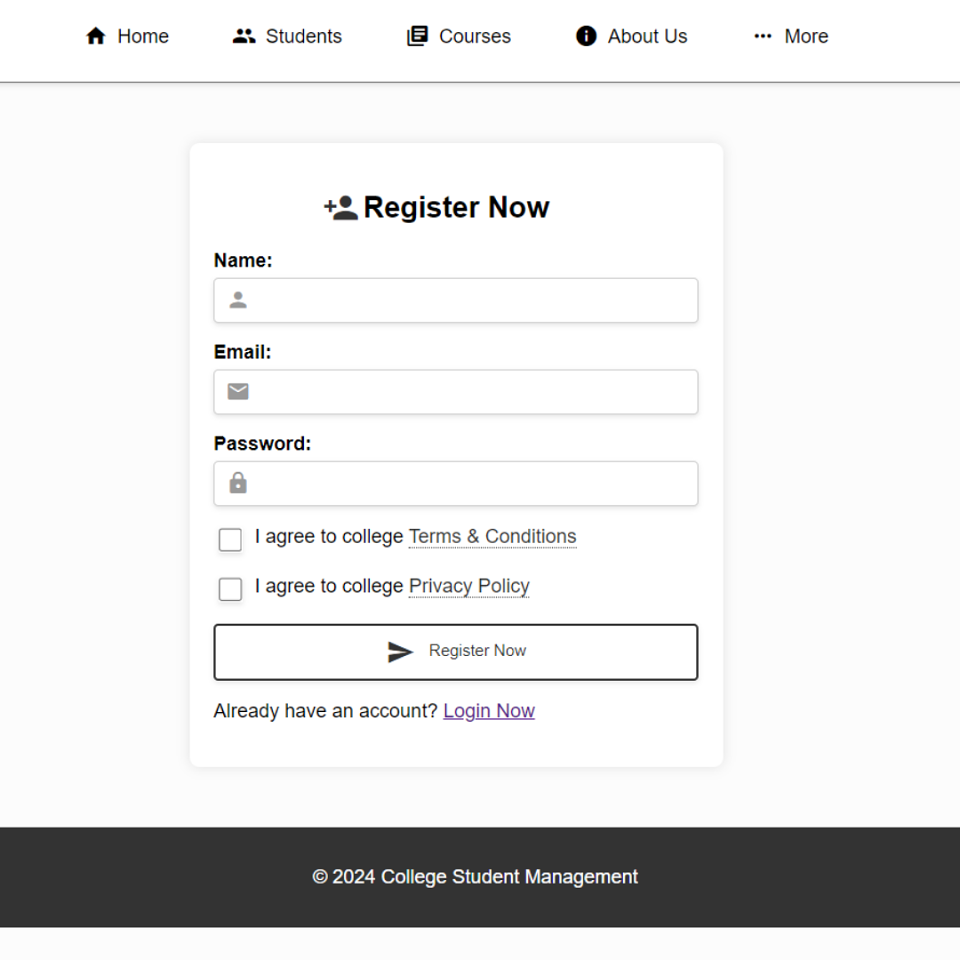Image resolution: width=960 pixels, height=960 pixels.
Task: Open the Terms & Conditions link text
Action: click(x=492, y=536)
